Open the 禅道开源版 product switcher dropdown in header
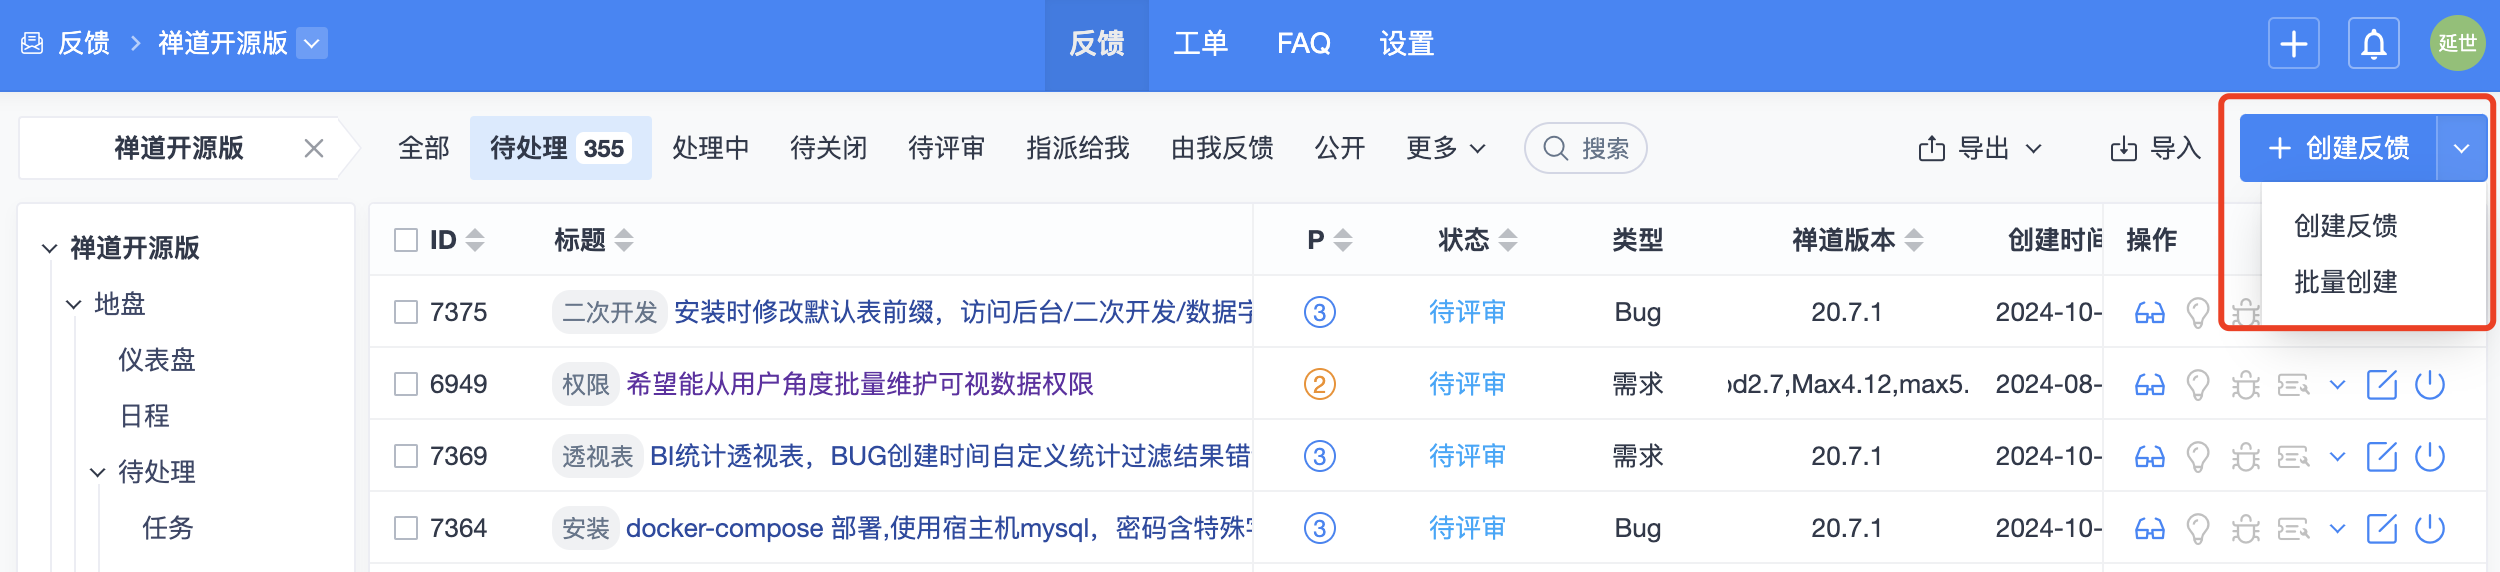 (312, 43)
